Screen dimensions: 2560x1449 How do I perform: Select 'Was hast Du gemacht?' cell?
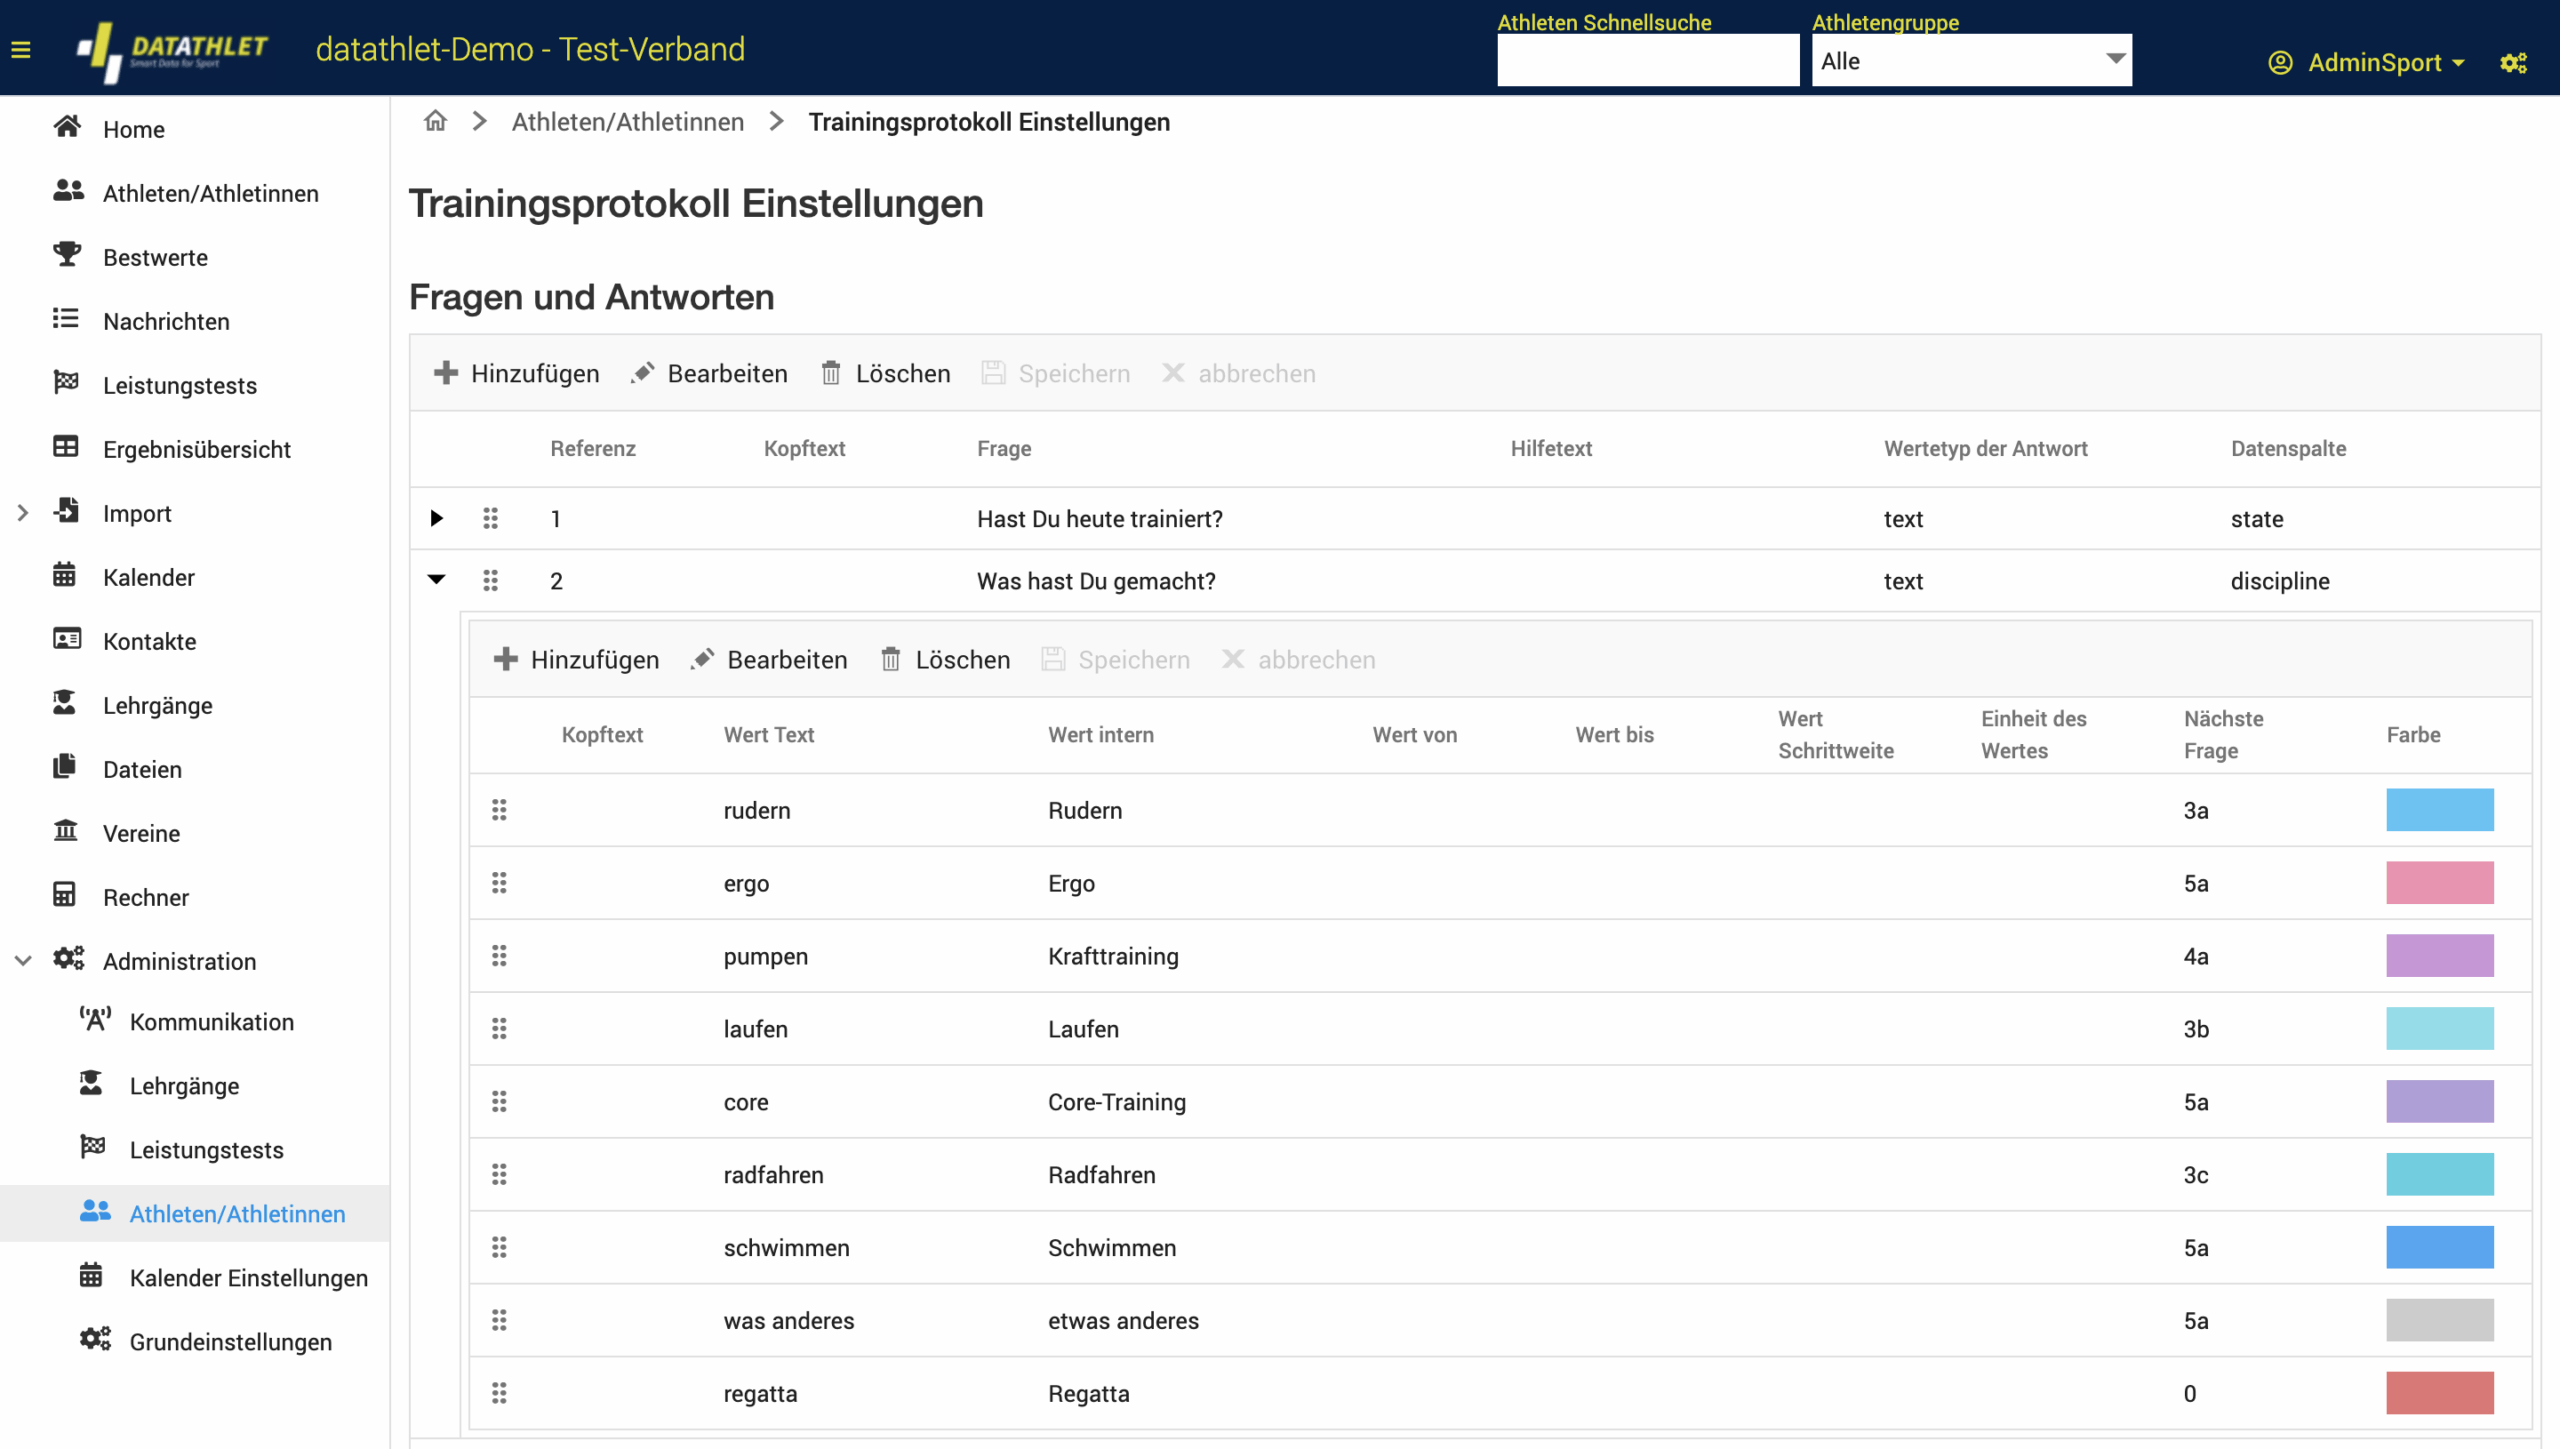coord(1096,581)
